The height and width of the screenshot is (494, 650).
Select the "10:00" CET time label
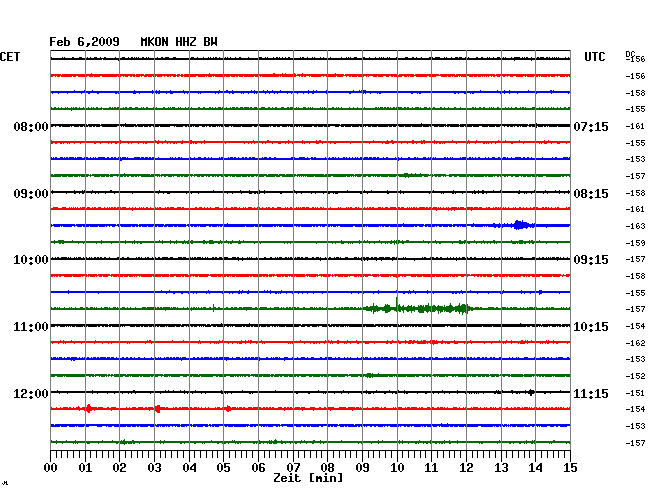pyautogui.click(x=31, y=260)
